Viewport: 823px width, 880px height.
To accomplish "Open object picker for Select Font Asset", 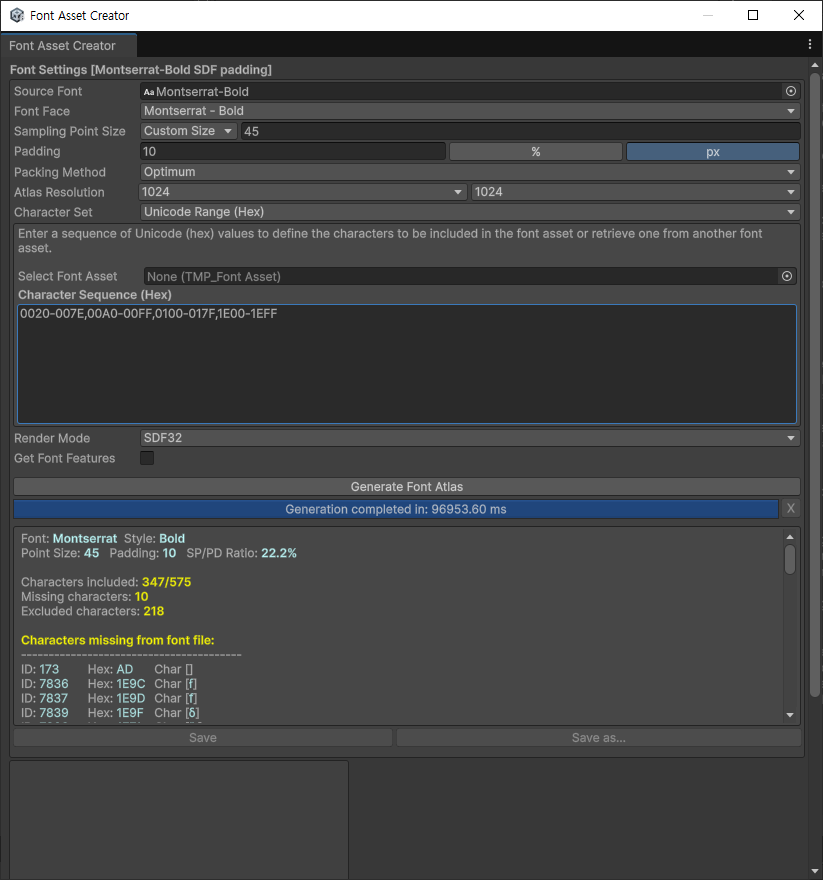I will click(787, 276).
